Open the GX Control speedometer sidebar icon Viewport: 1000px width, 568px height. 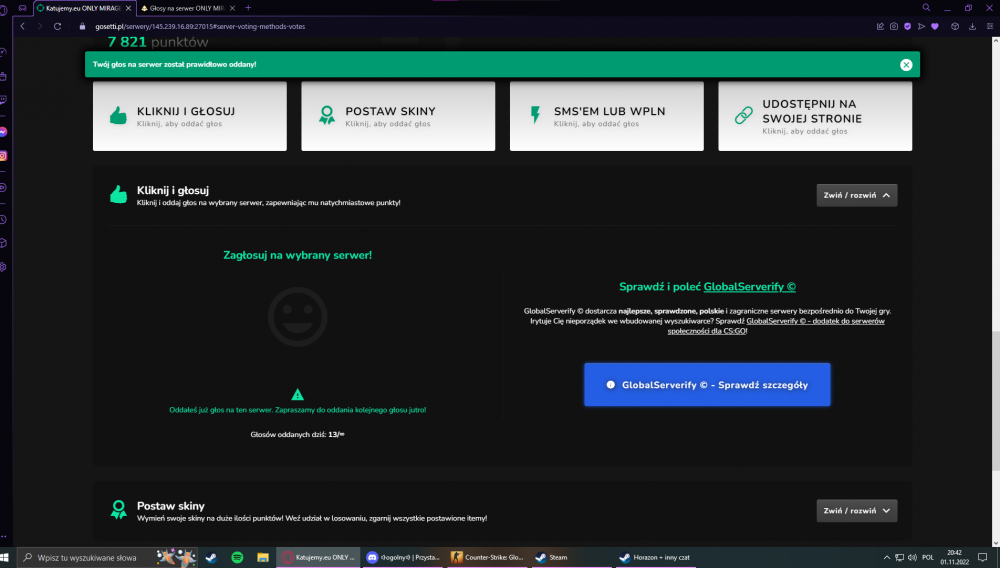point(3,52)
